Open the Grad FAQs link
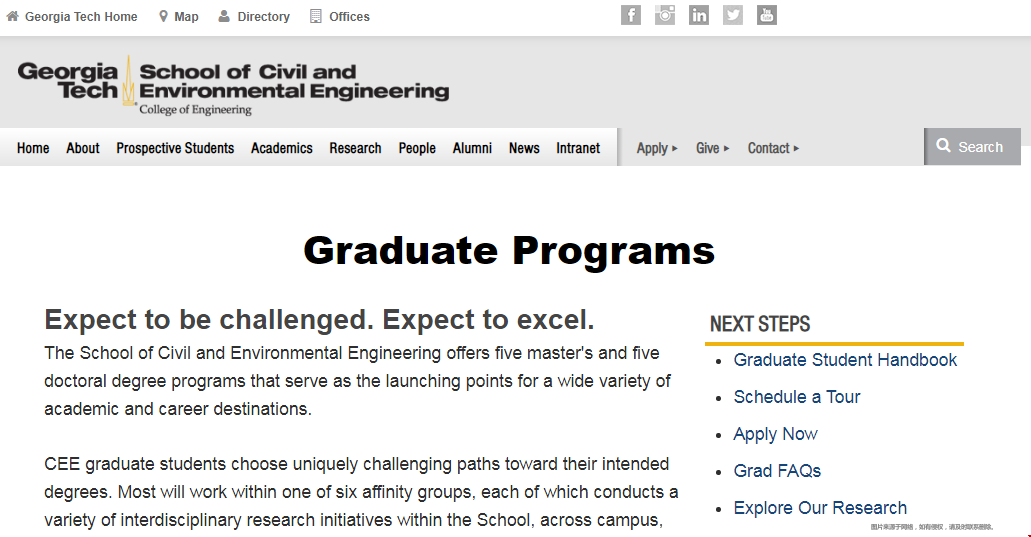1031x537 pixels. [x=777, y=471]
